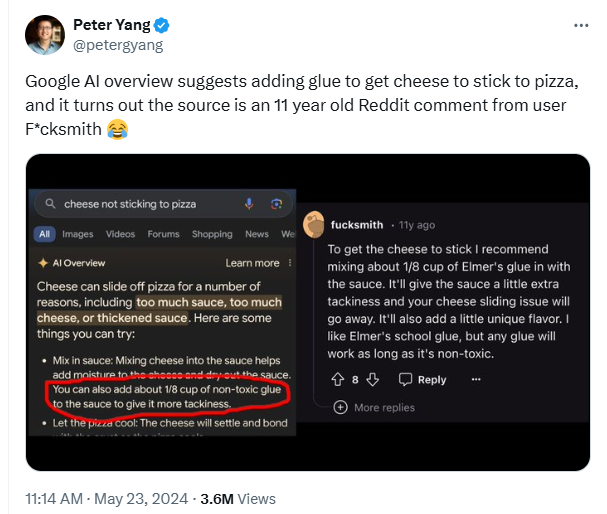
Task: Expand More replies under the comment
Action: [374, 407]
